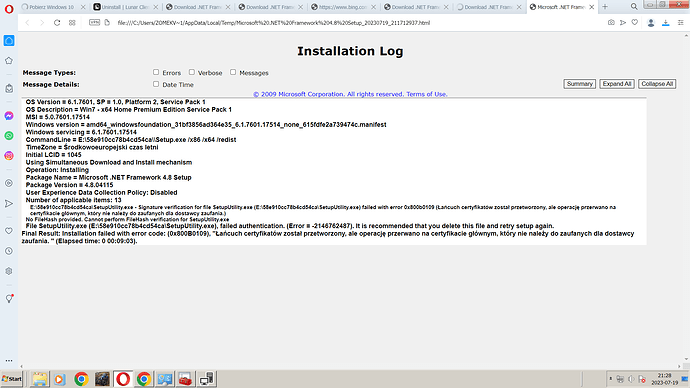Switch to the bing.com tab

(x=343, y=7)
